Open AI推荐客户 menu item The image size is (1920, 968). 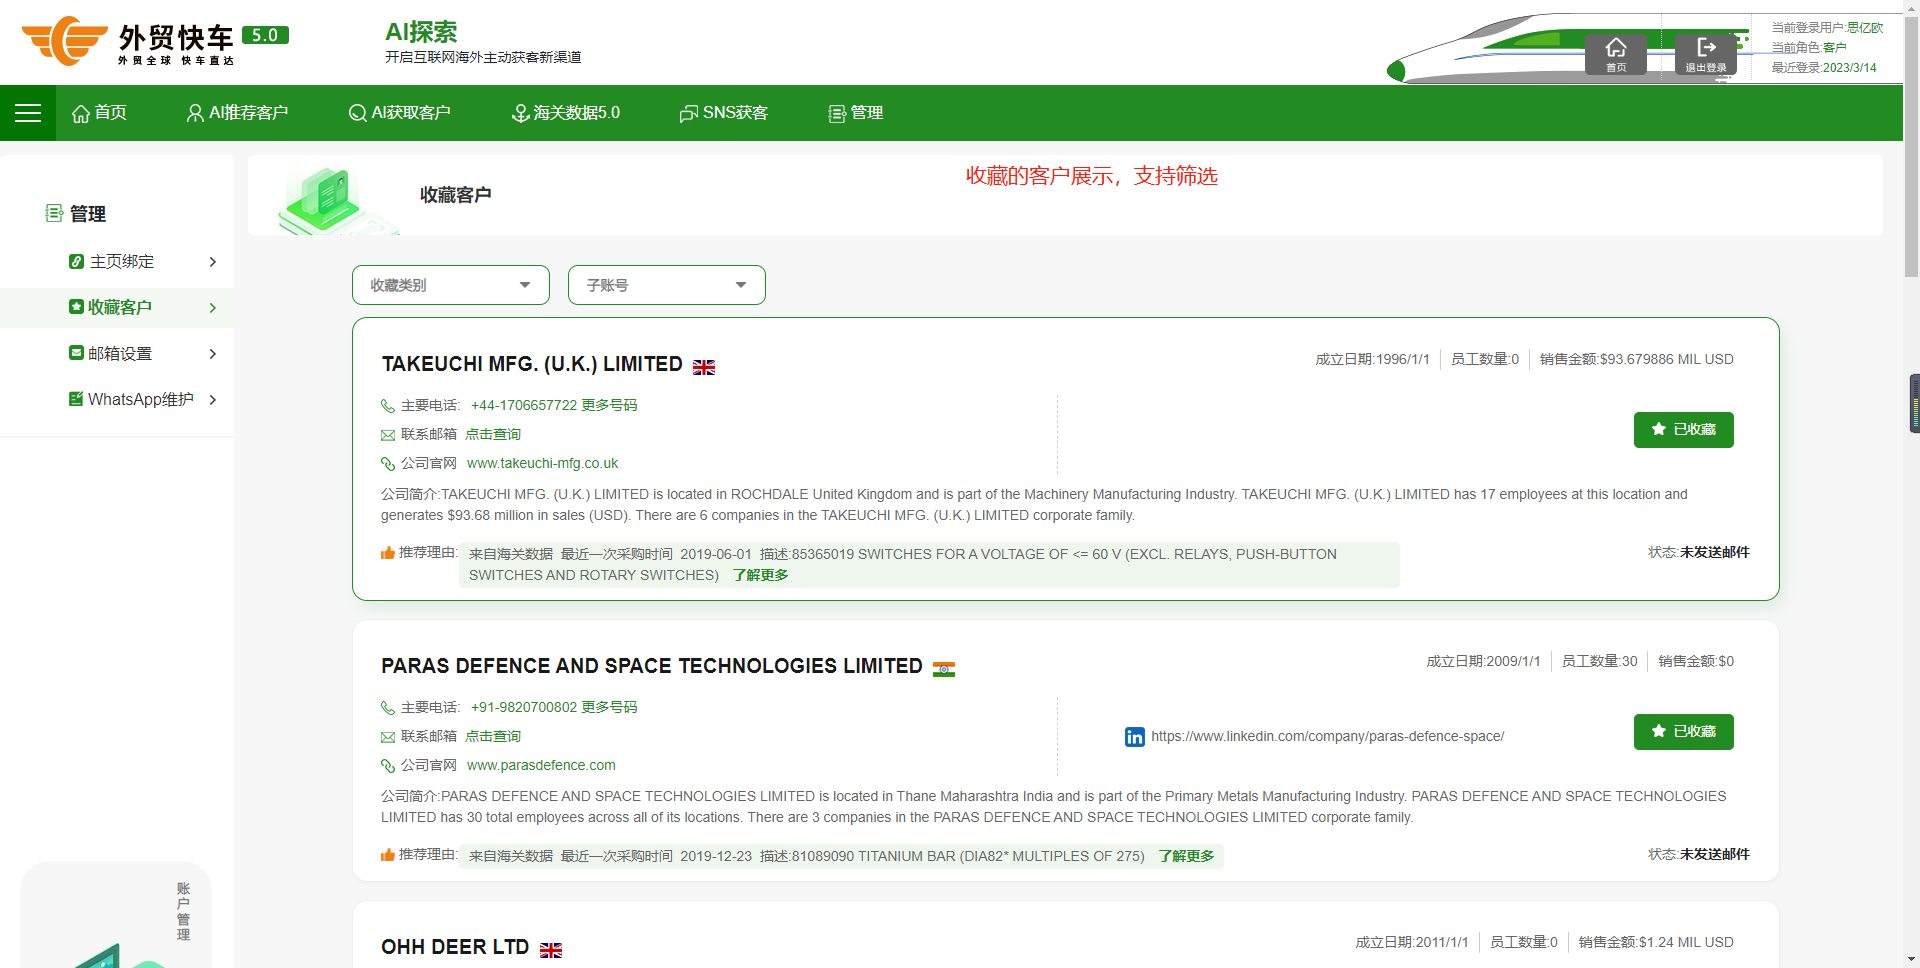pos(237,113)
